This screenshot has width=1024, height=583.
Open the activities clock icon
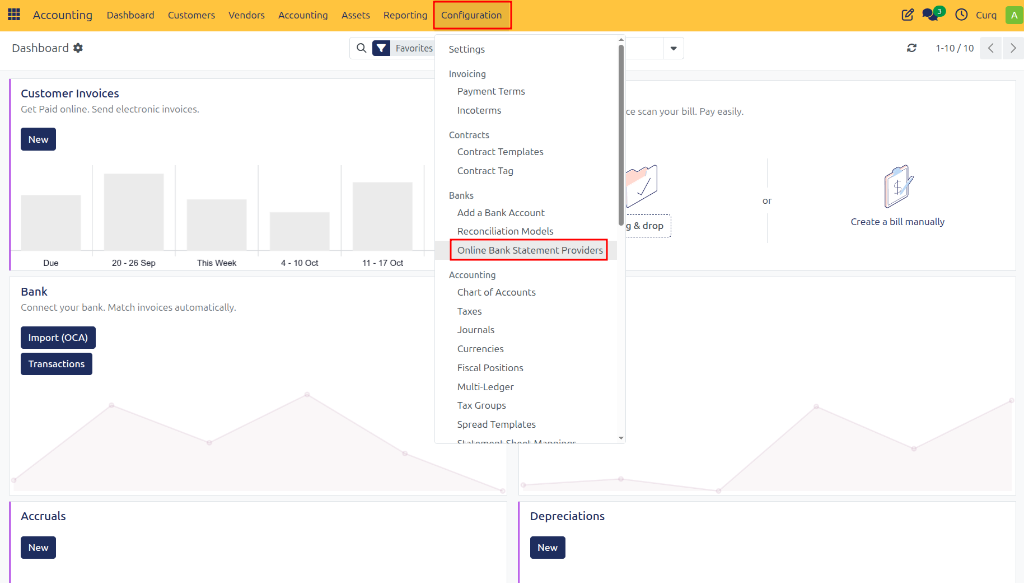(961, 14)
